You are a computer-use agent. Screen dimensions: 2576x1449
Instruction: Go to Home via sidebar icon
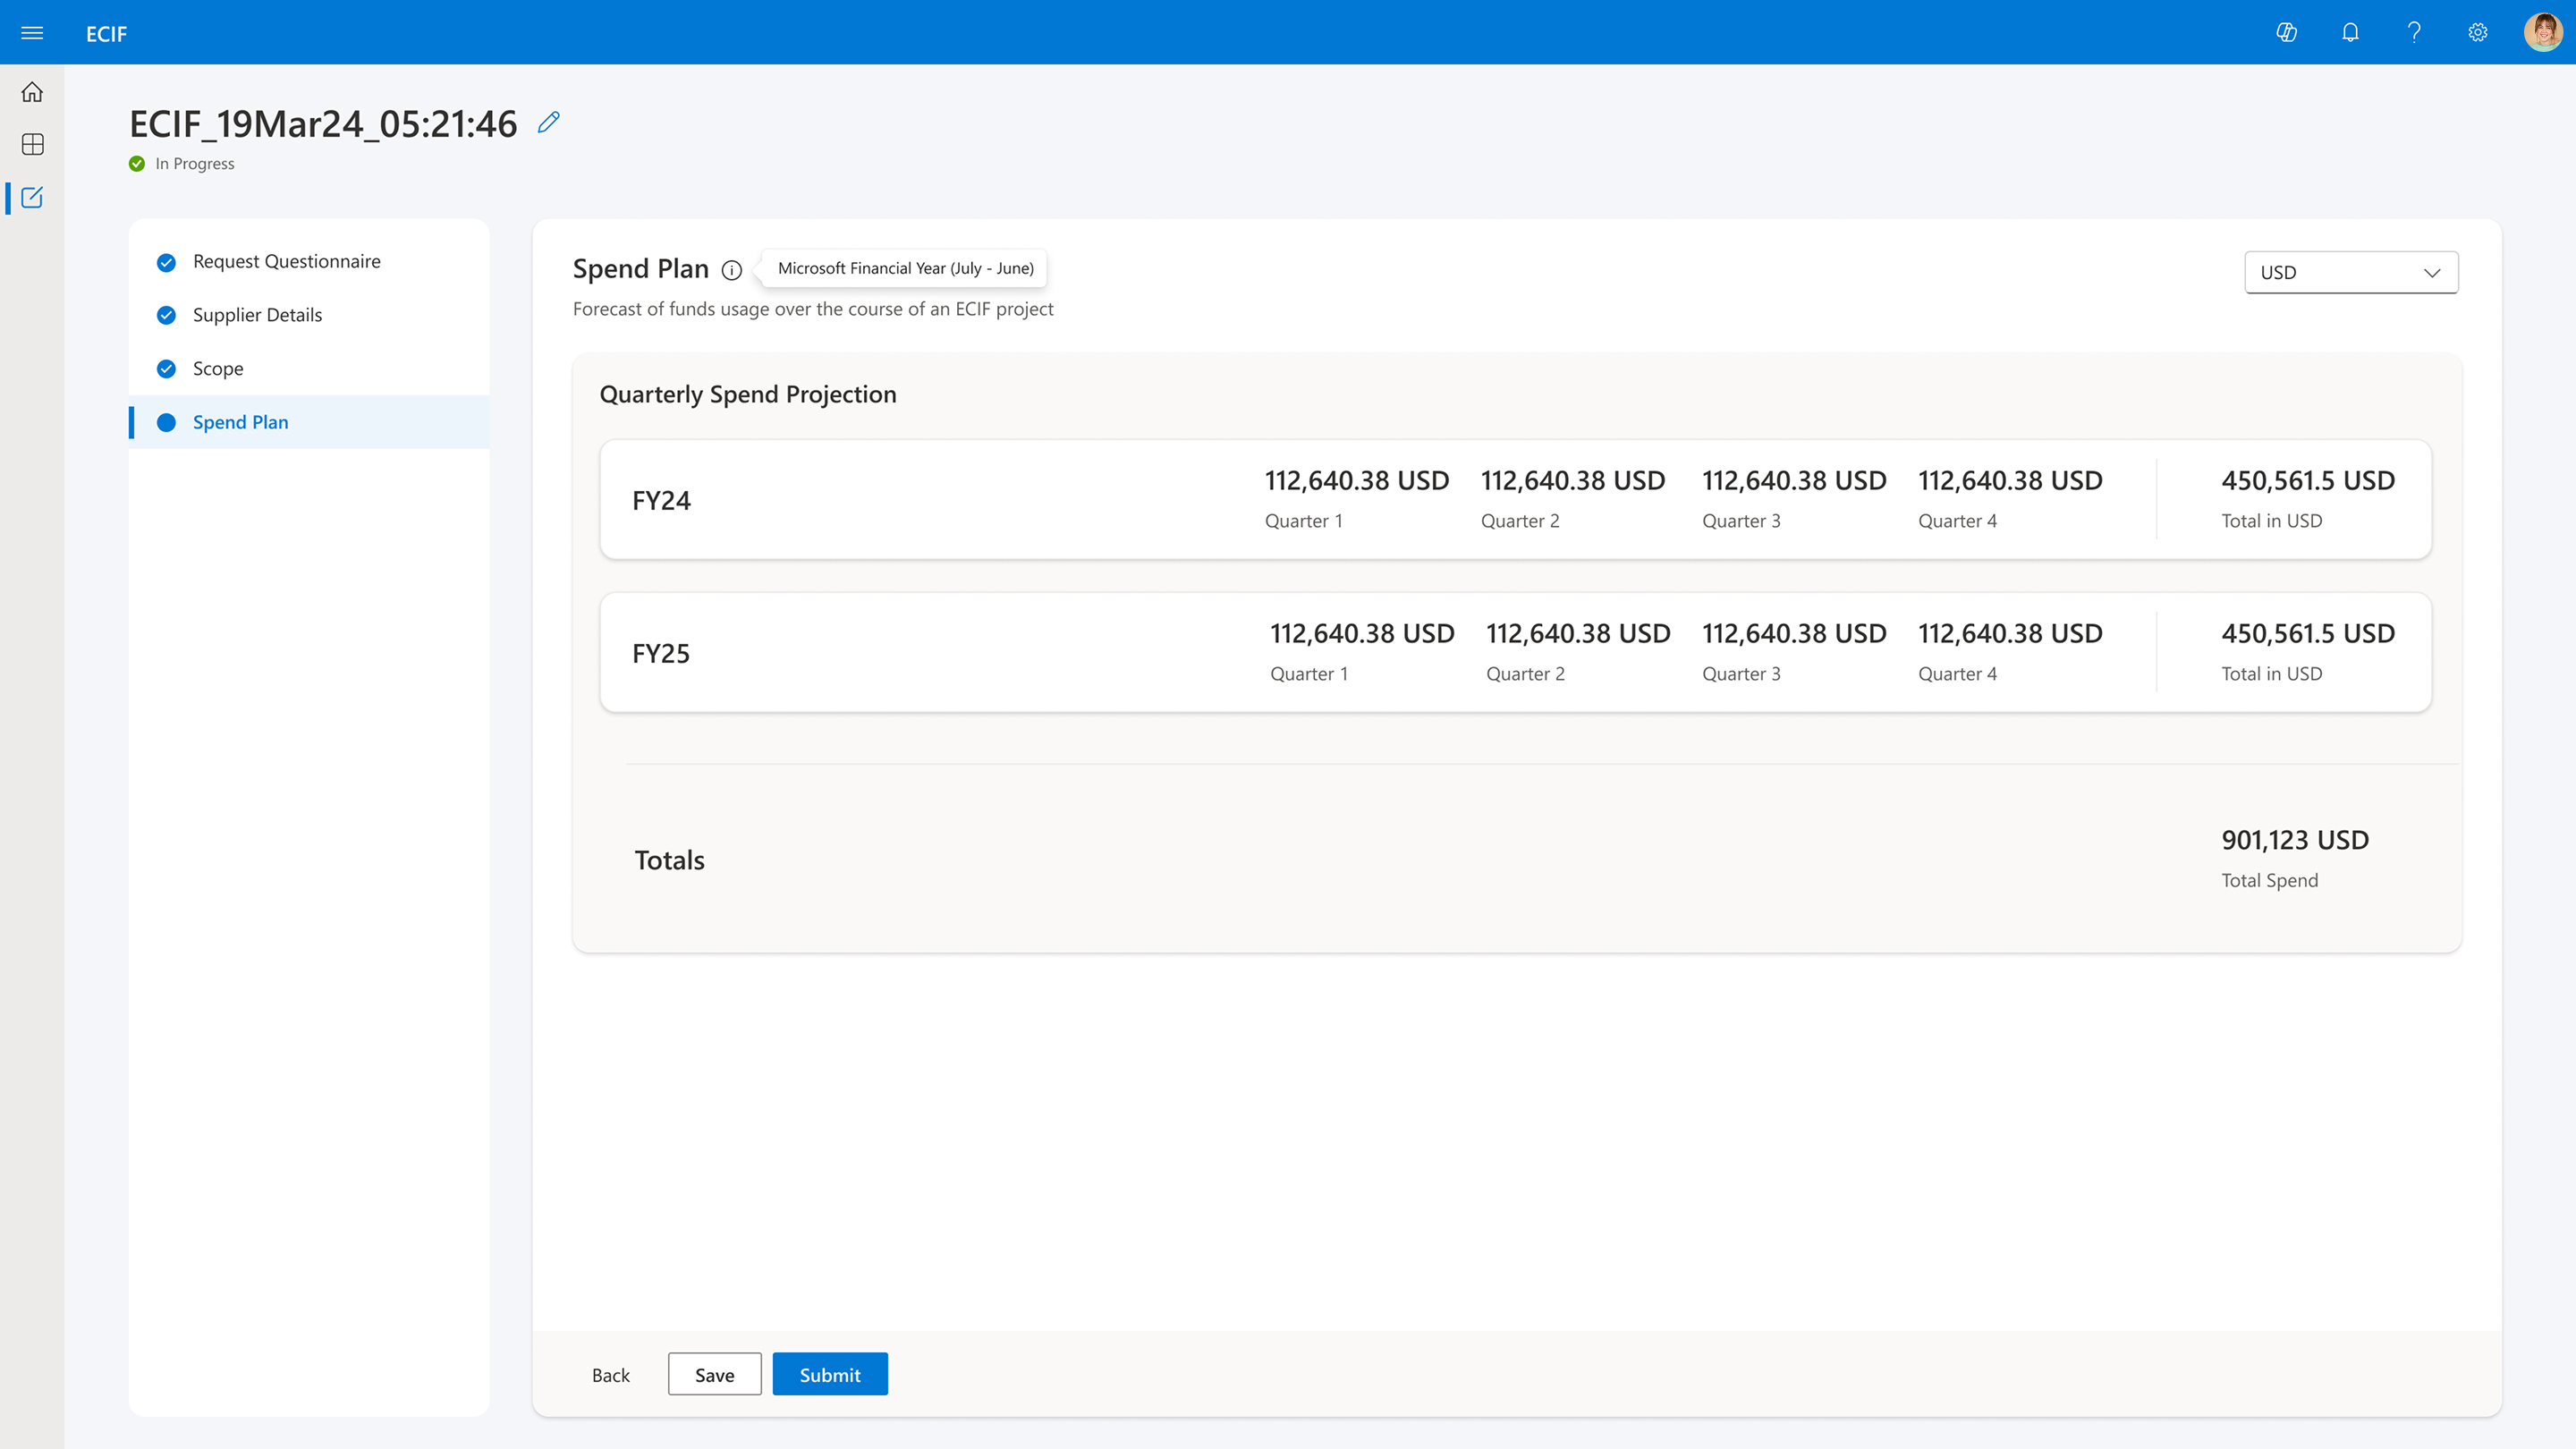tap(32, 92)
